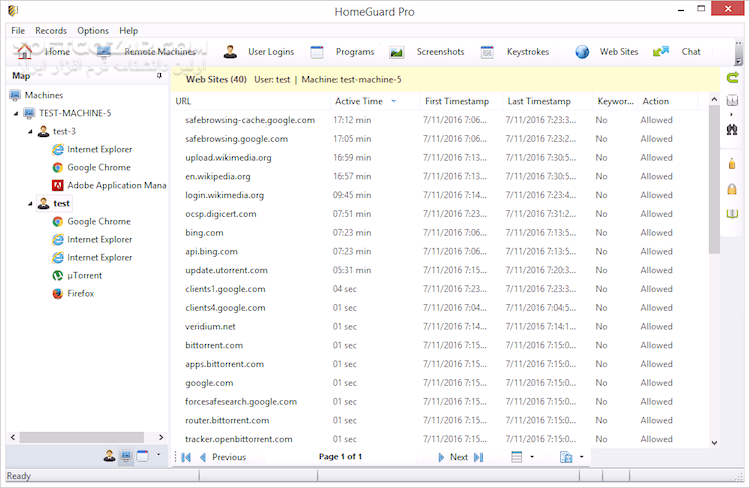Open the Screenshots view
This screenshot has height=488, width=750.
427,52
